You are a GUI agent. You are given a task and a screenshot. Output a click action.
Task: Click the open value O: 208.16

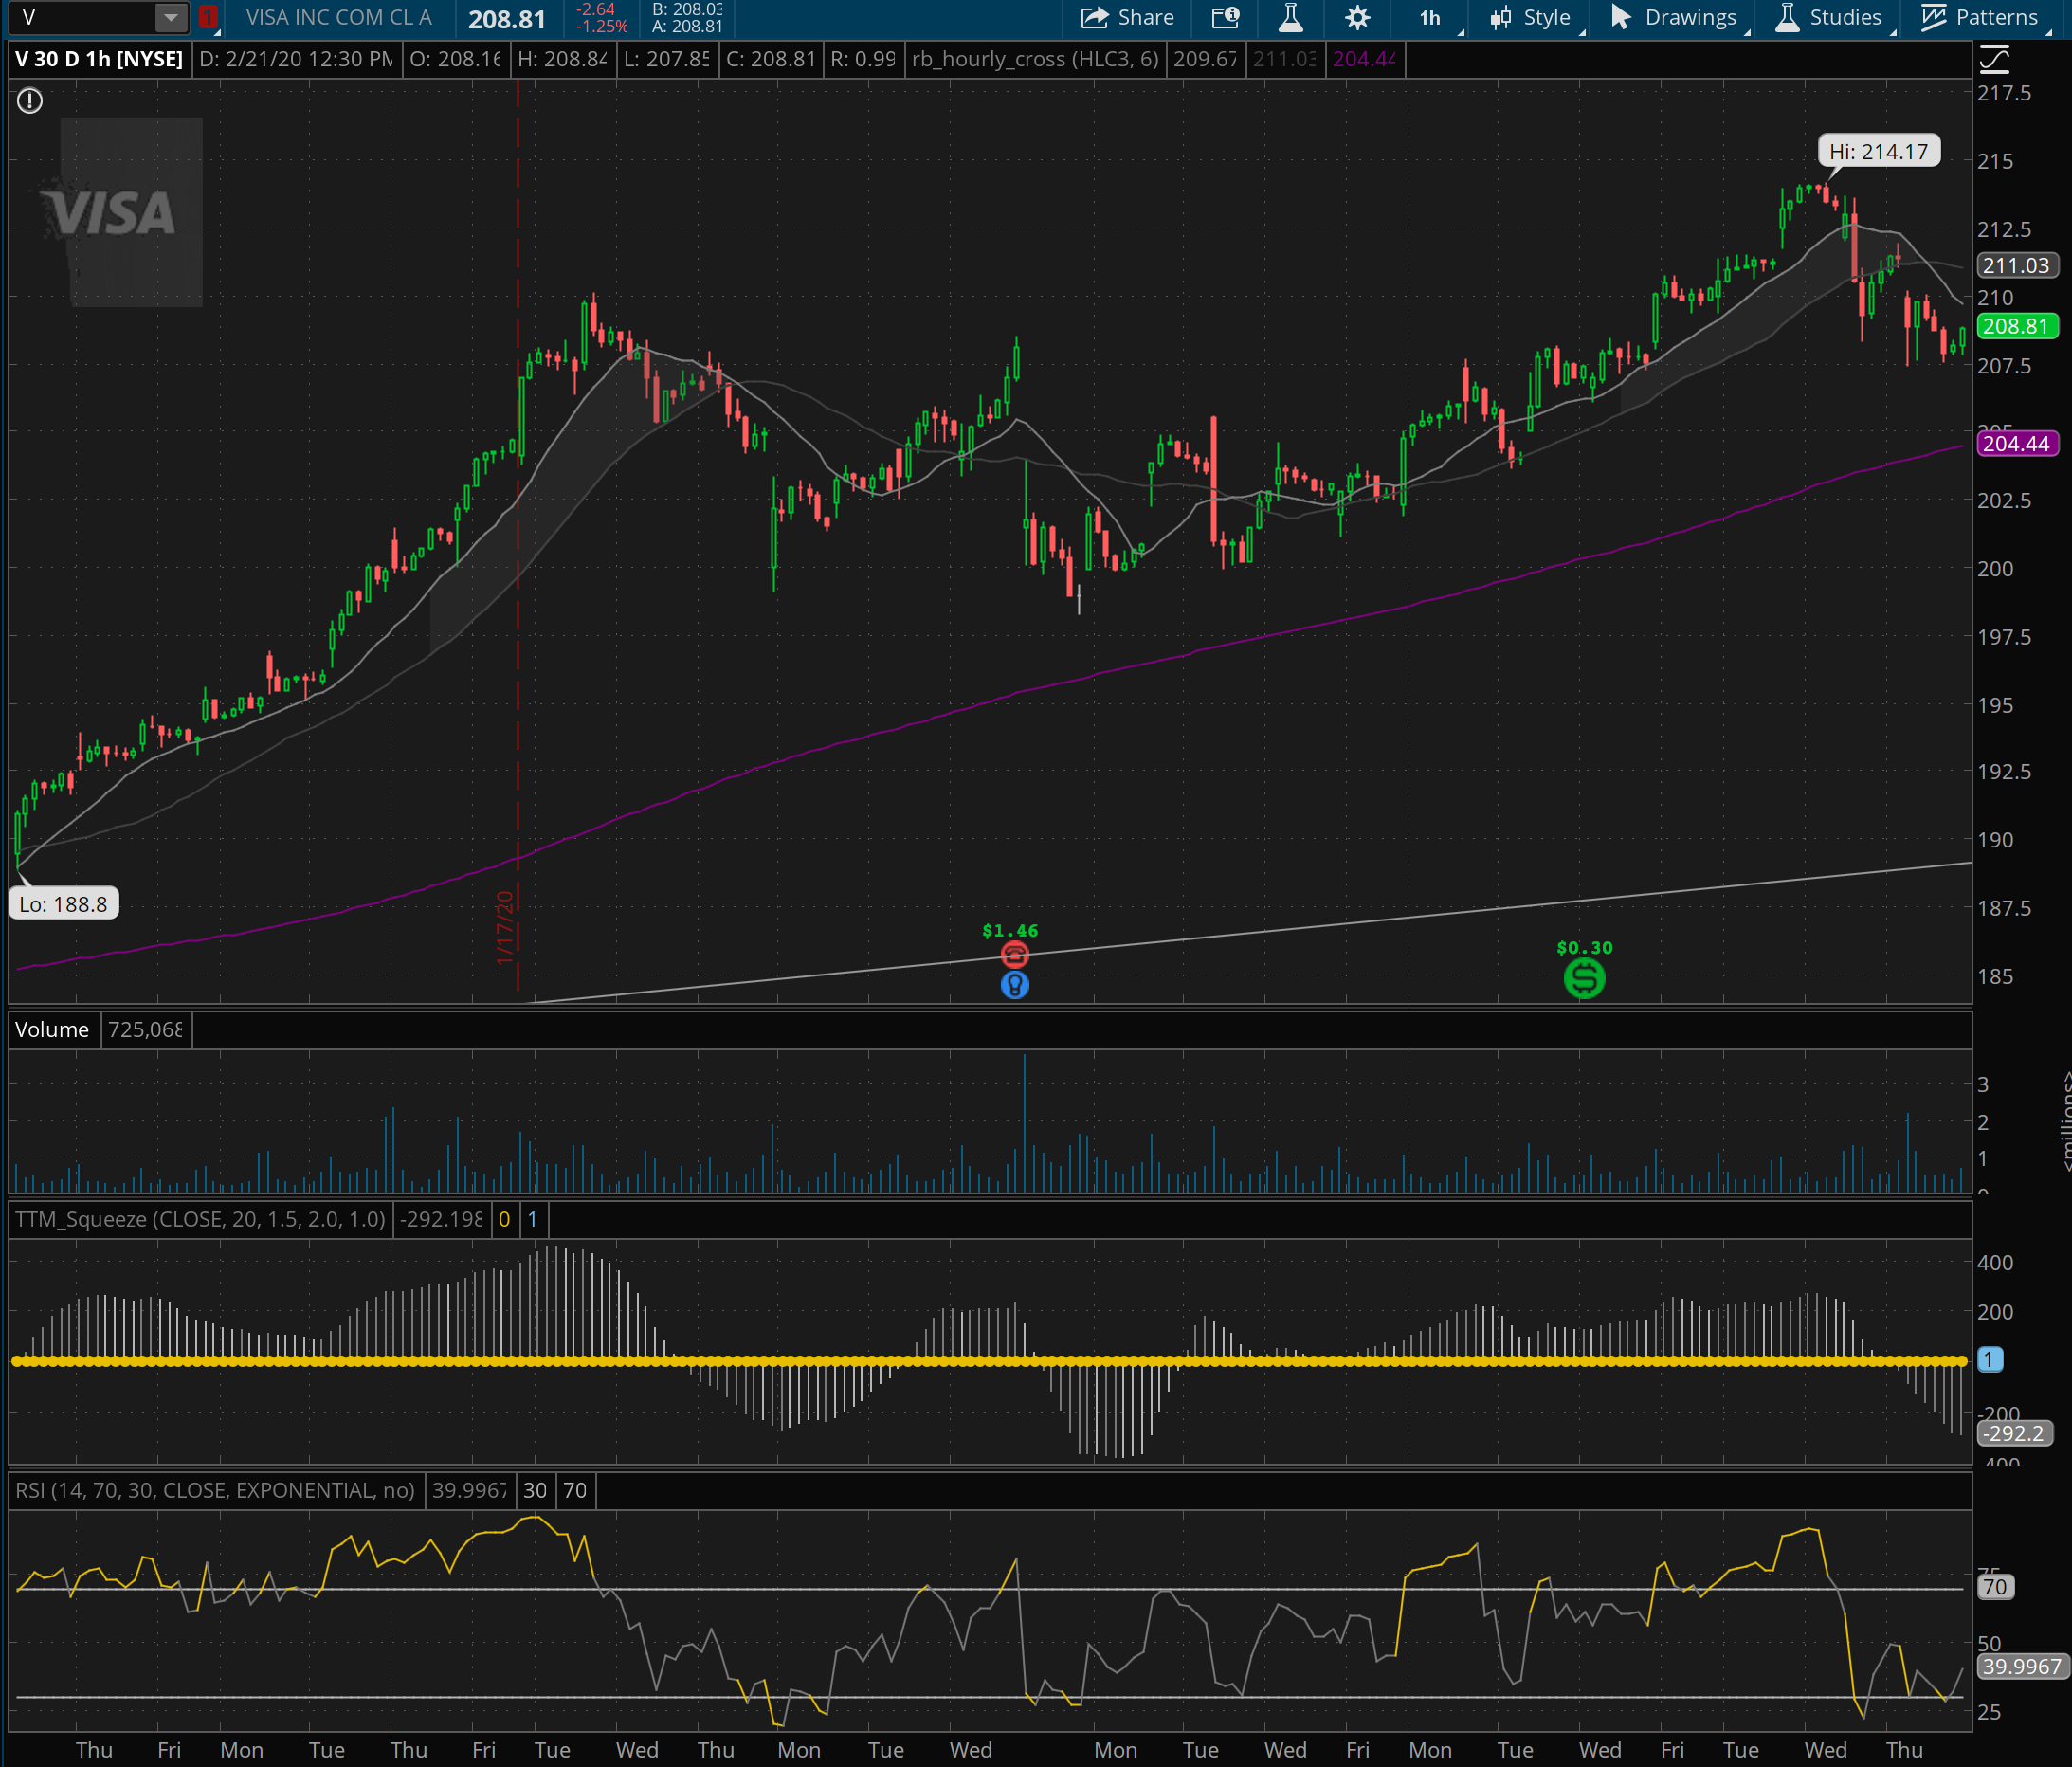click(x=456, y=59)
